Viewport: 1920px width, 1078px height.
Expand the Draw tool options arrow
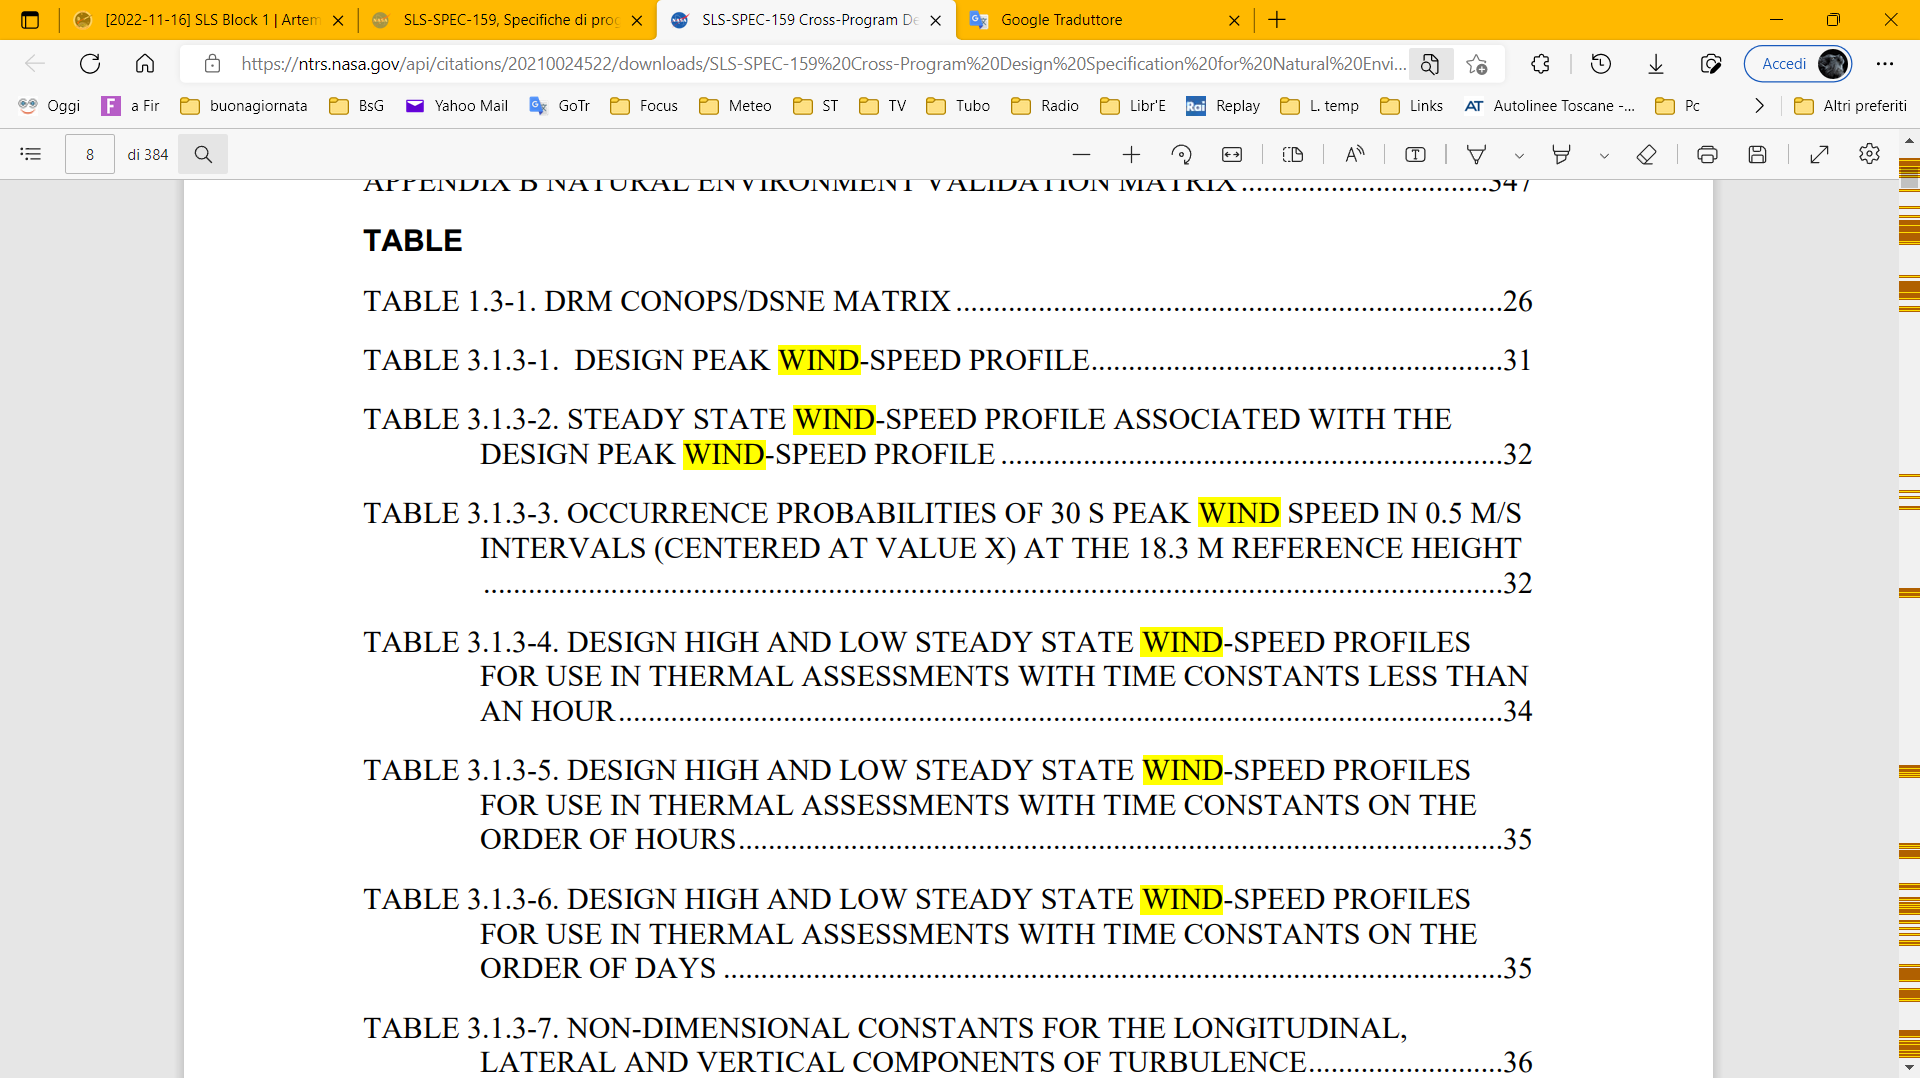coord(1519,155)
